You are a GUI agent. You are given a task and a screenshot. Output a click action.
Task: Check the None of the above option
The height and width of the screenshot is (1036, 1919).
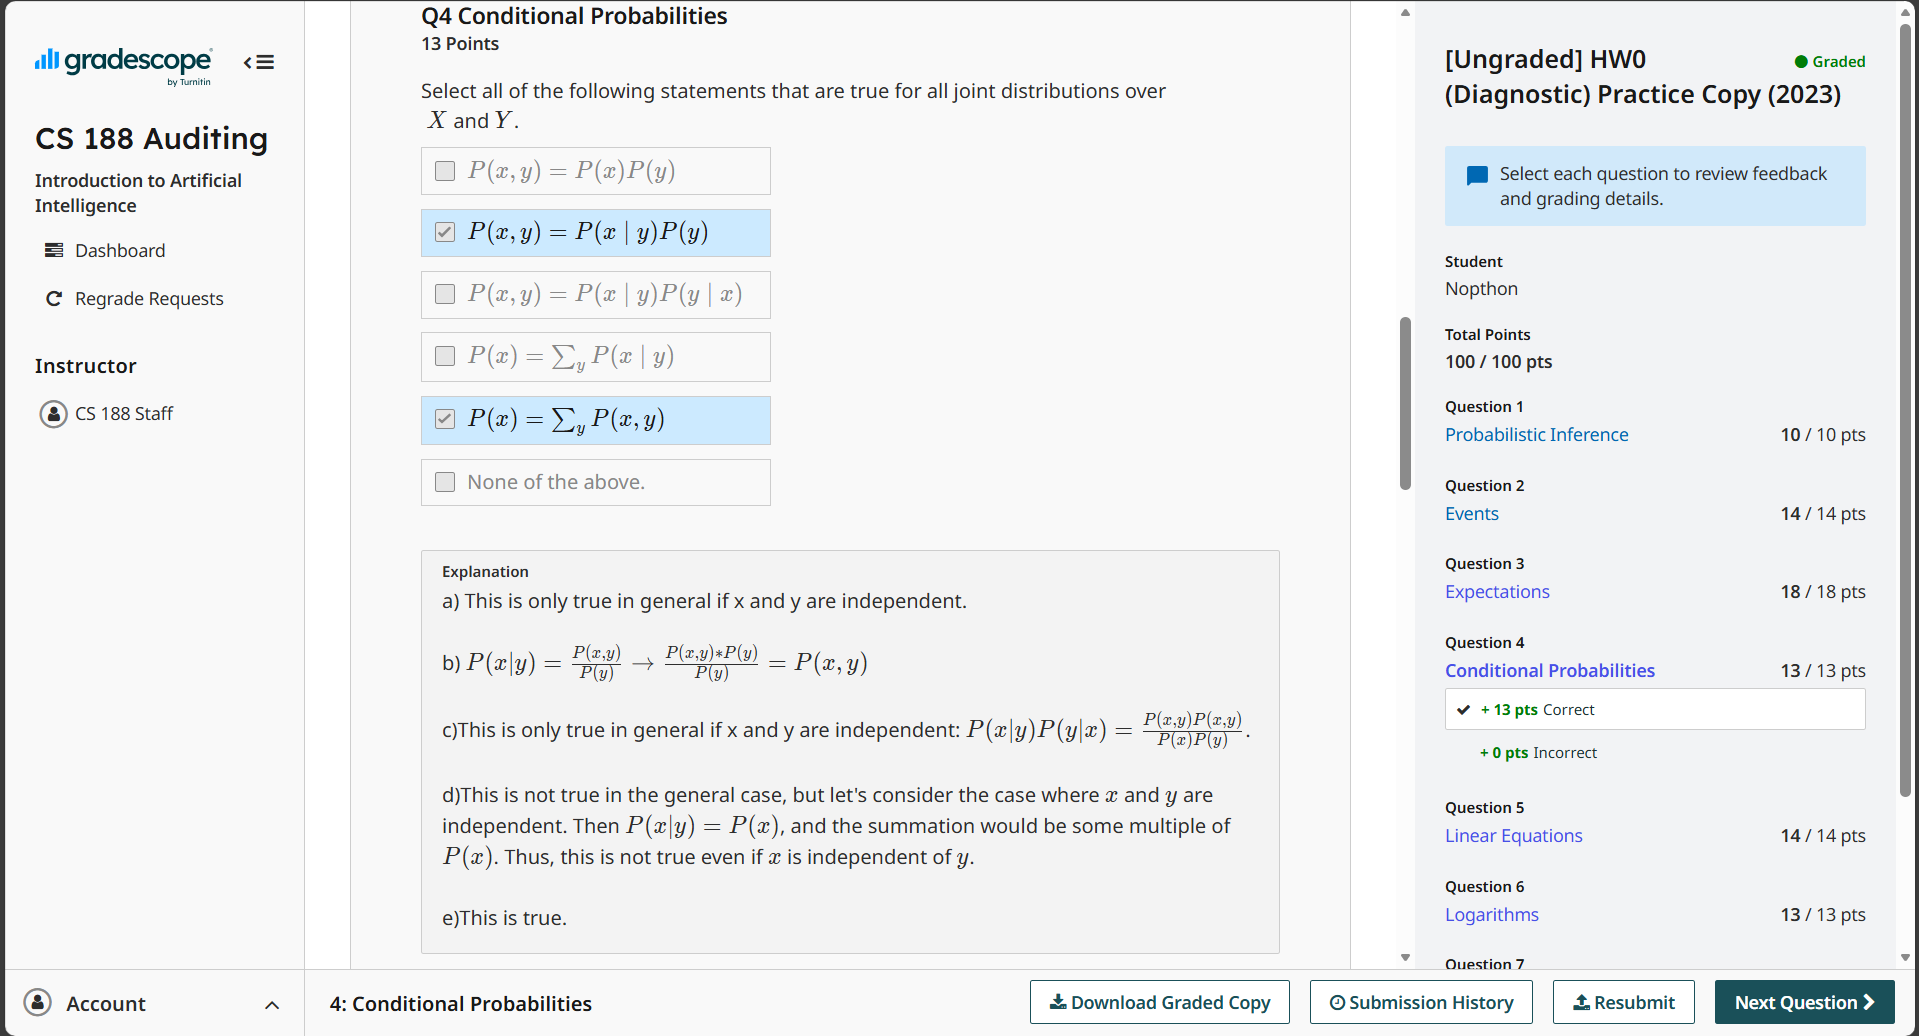(445, 482)
